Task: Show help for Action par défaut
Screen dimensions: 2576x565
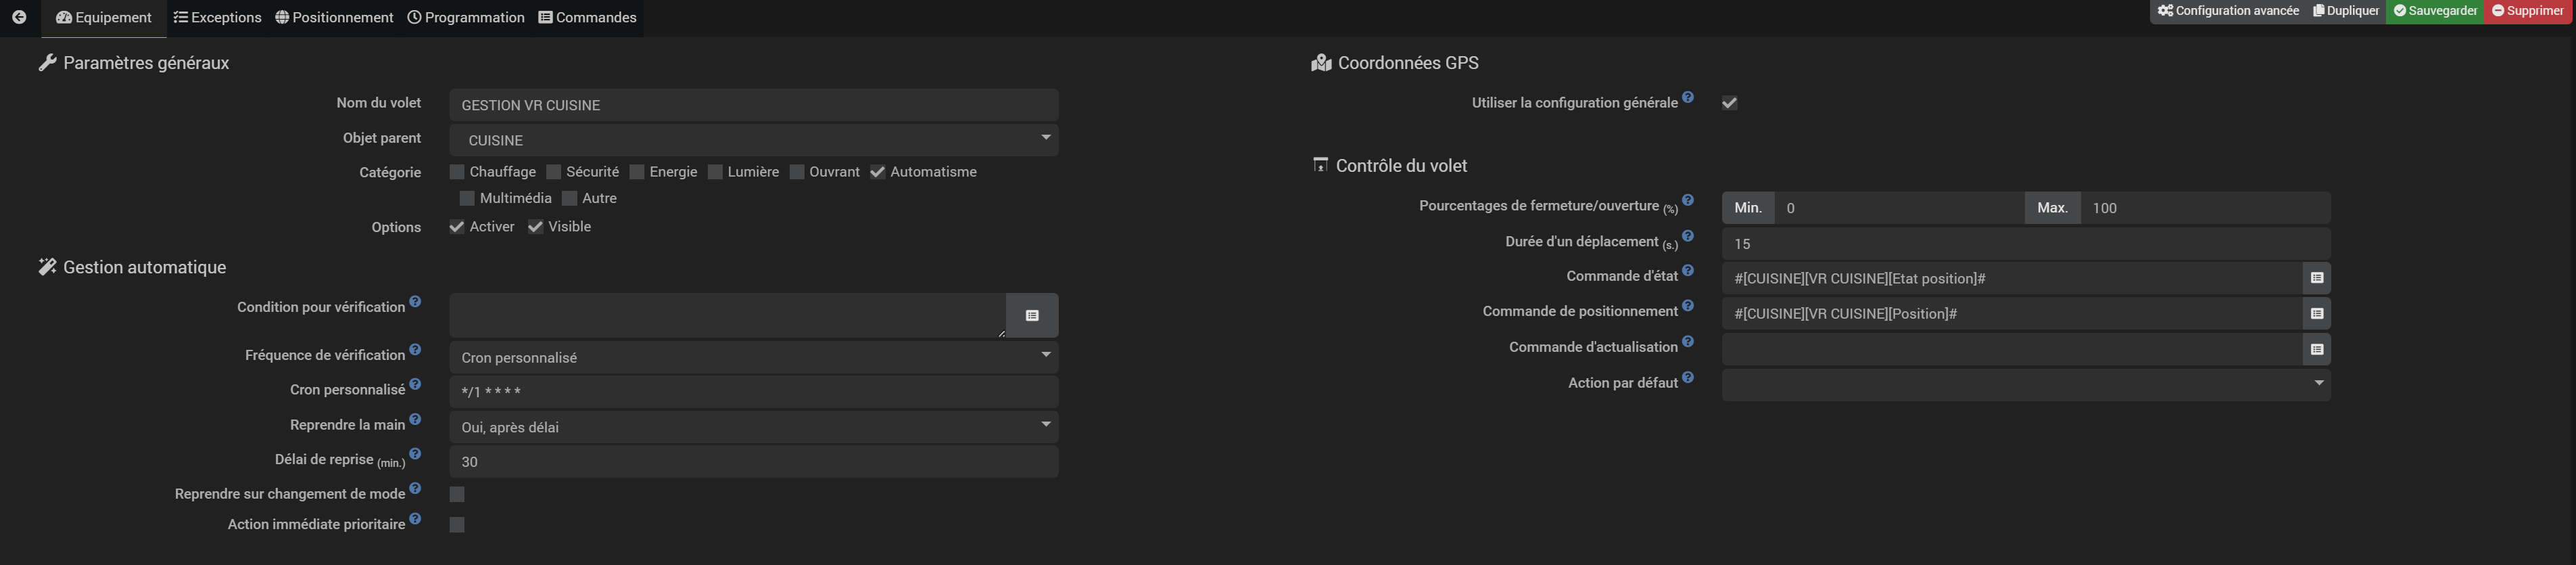Action: 1688,377
